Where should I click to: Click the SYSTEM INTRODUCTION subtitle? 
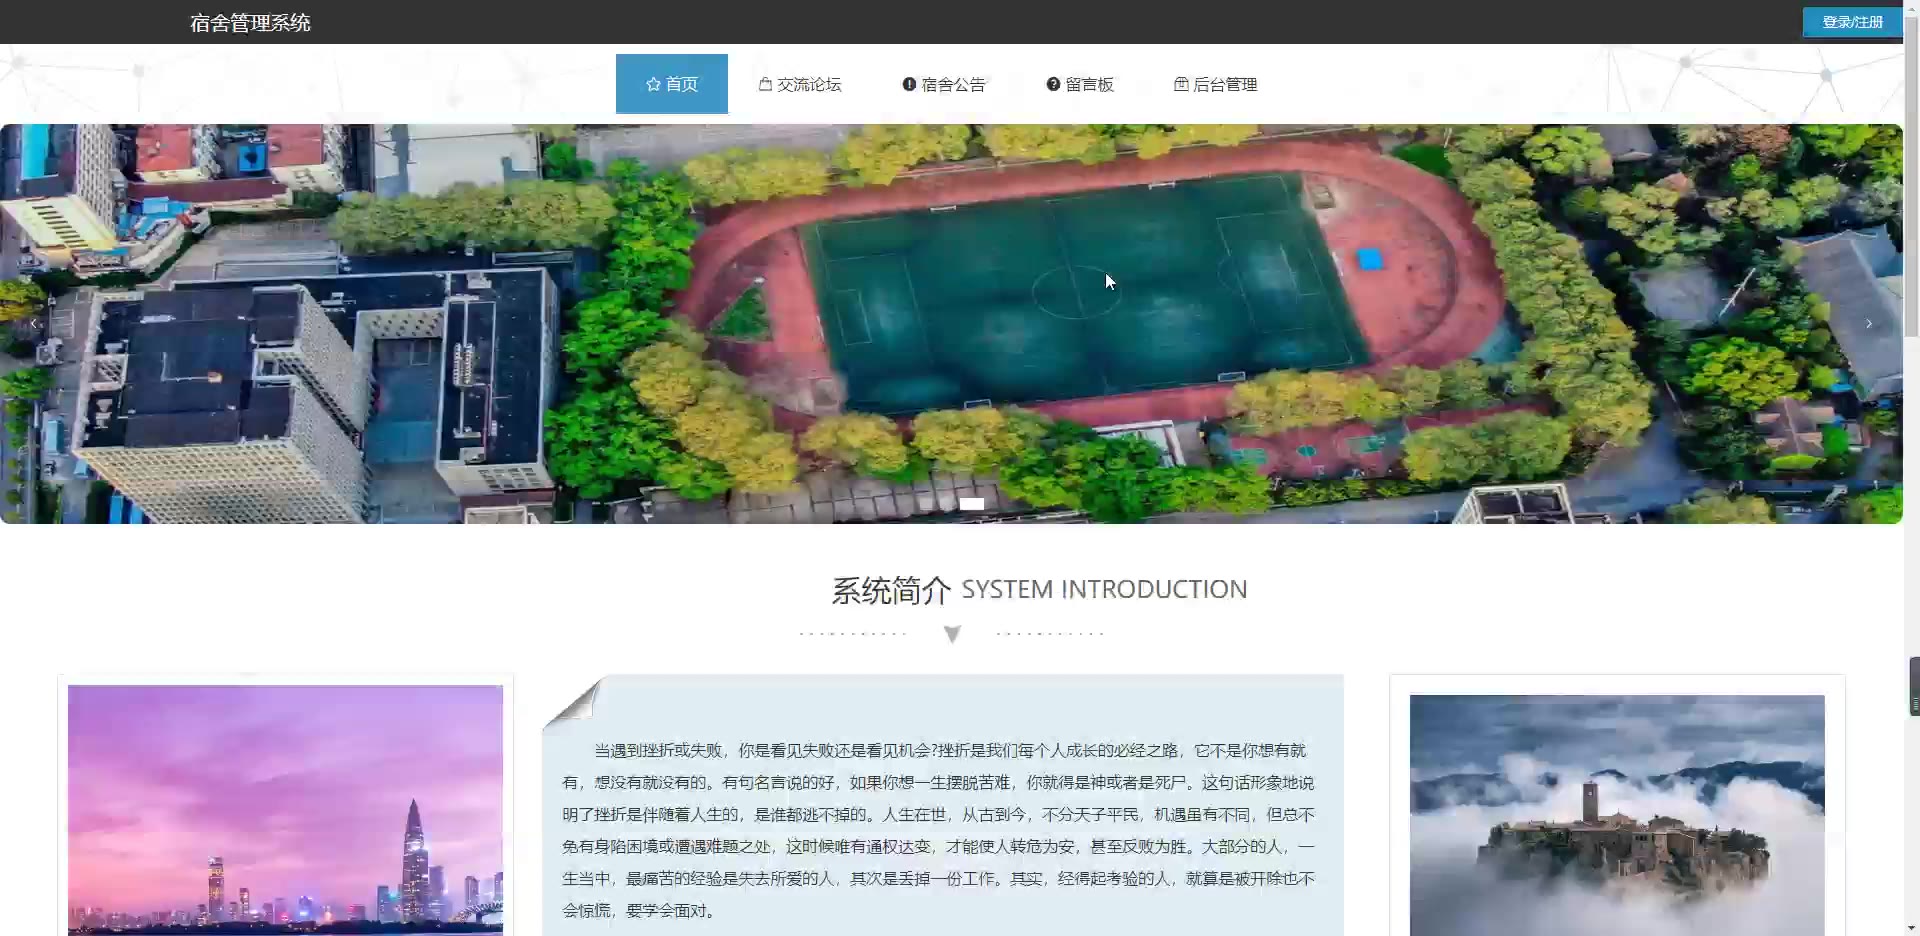[x=1104, y=589]
